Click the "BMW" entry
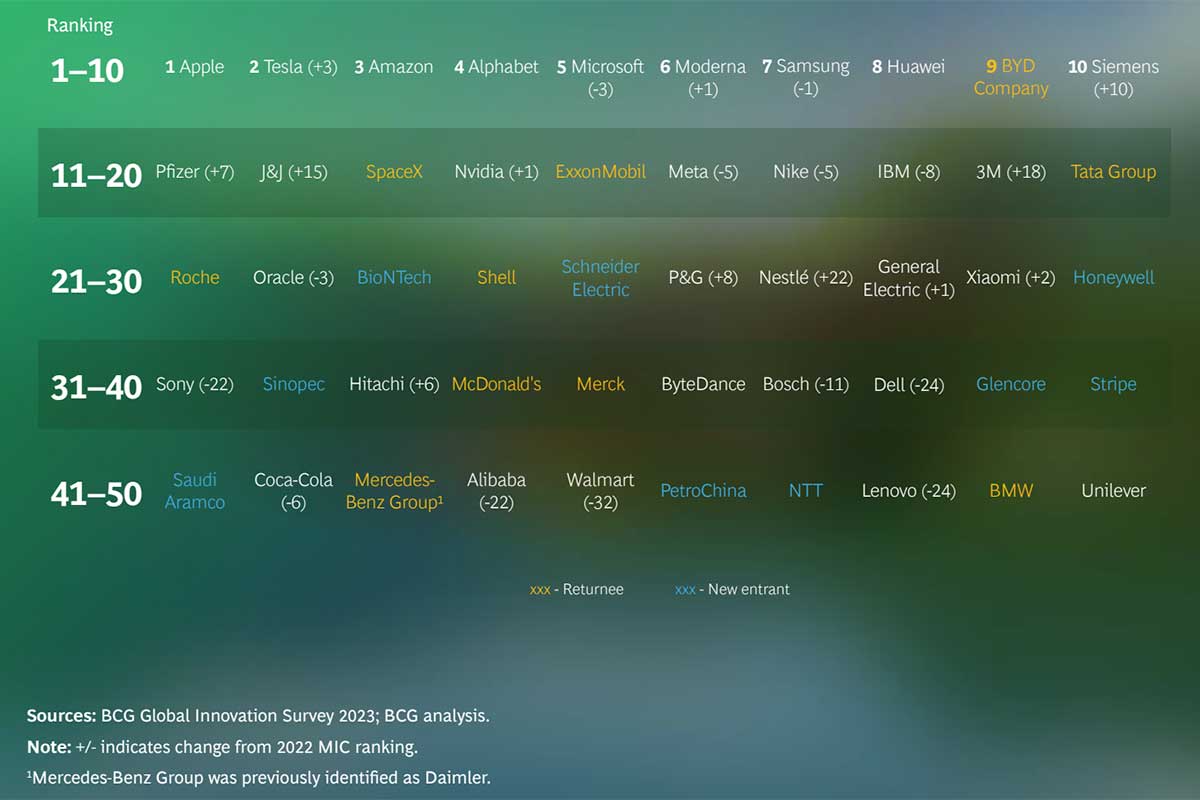This screenshot has width=1200, height=800. 1011,491
